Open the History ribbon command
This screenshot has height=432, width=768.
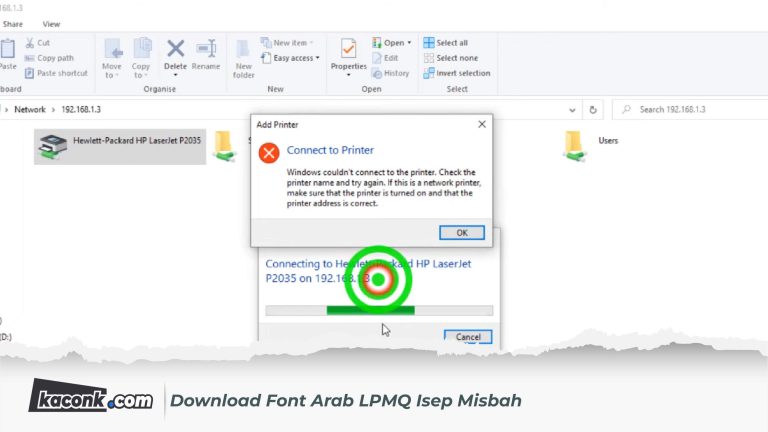[x=390, y=73]
